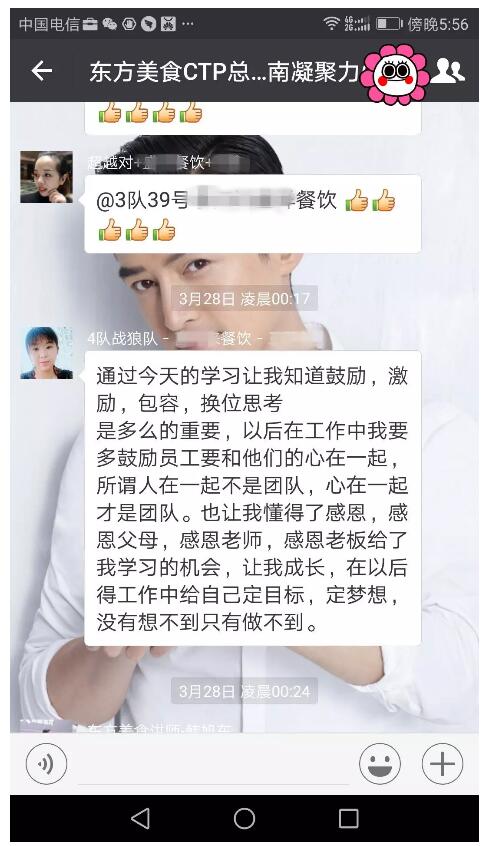Open group members icon in header
490x846 pixels.
(447, 71)
